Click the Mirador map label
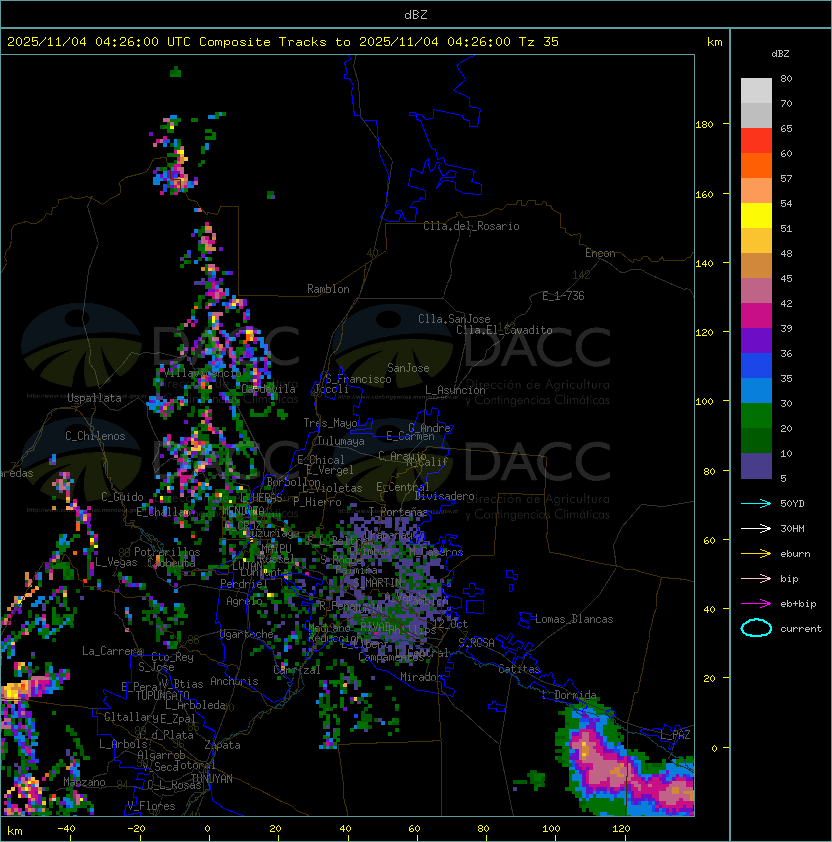The image size is (832, 842). pos(421,677)
